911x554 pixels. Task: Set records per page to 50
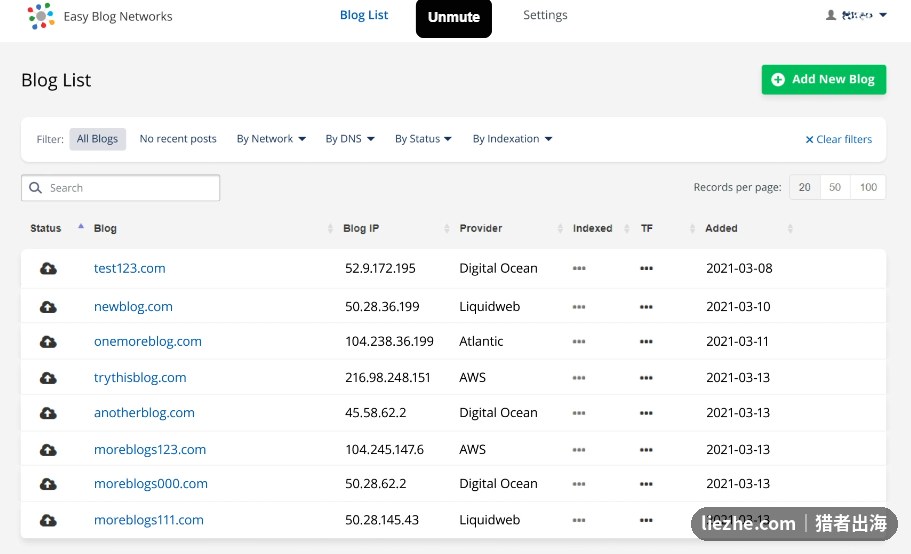click(x=835, y=187)
